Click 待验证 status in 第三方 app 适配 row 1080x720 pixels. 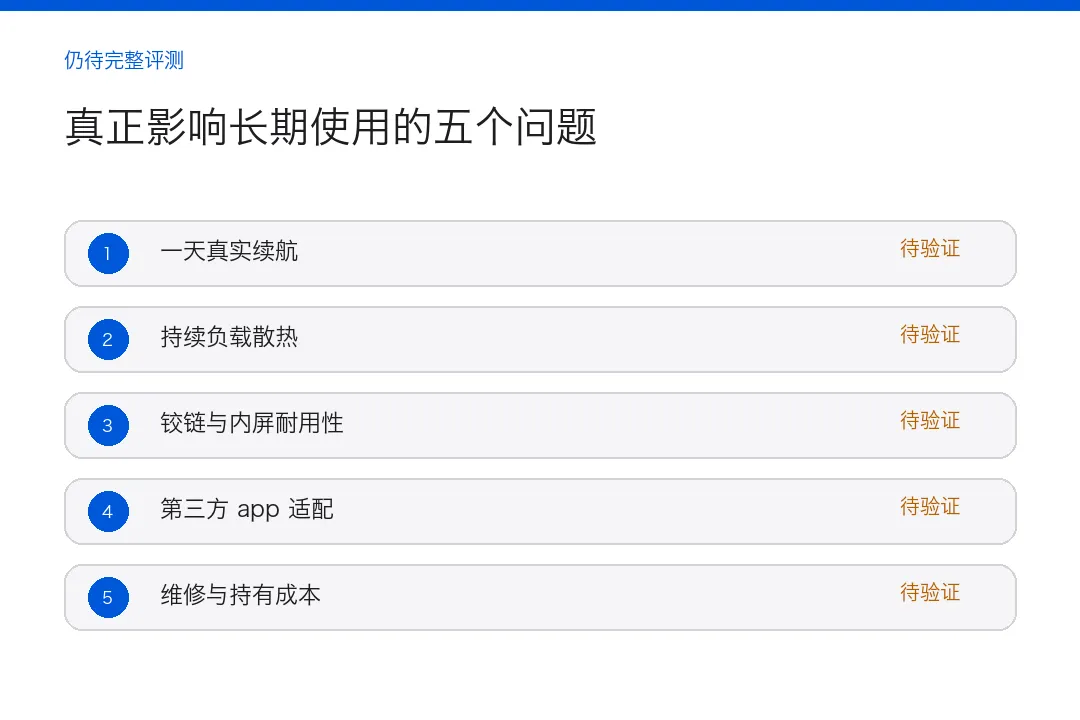tap(930, 506)
